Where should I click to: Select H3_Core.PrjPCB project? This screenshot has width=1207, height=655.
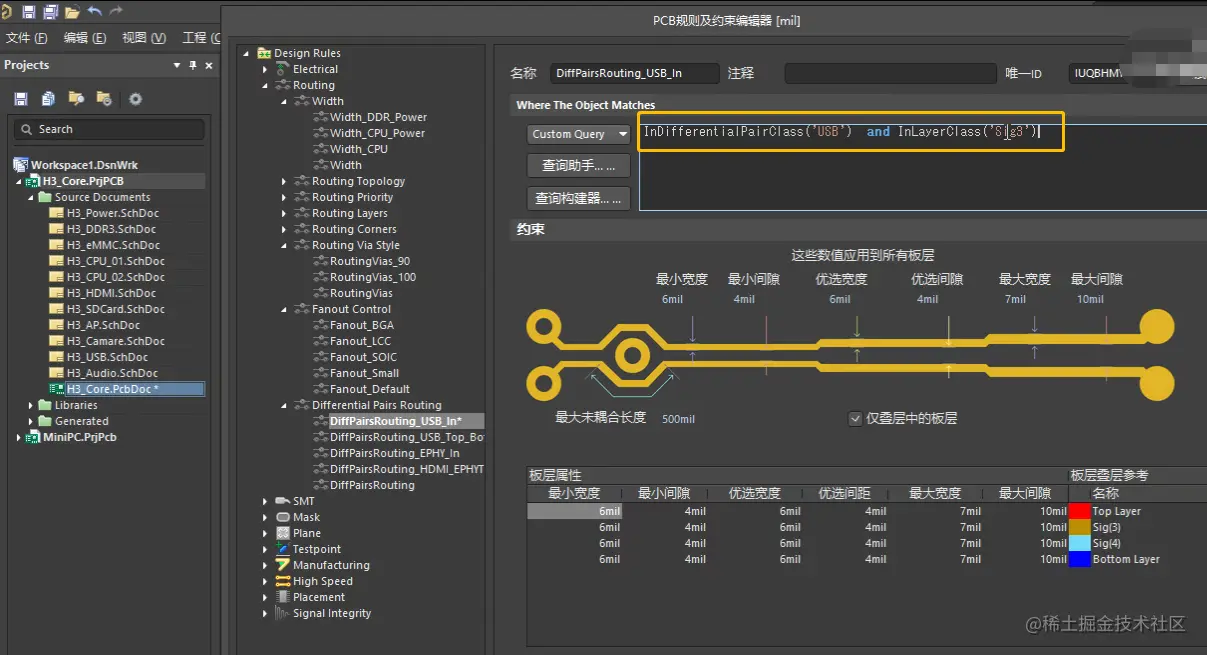(82, 181)
